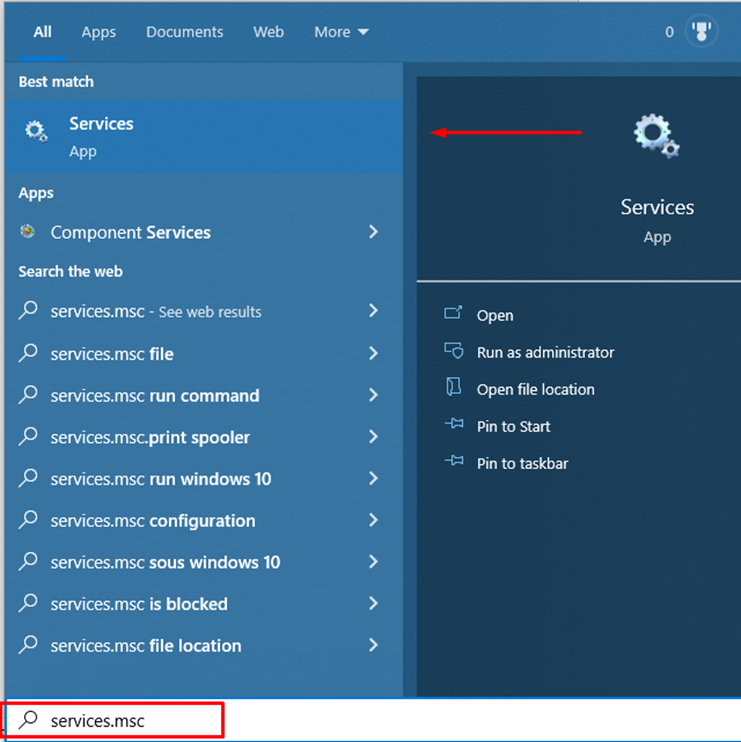Viewport: 741px width, 742px height.
Task: Select 'services.msc file location' web suggestion
Action: tap(146, 645)
